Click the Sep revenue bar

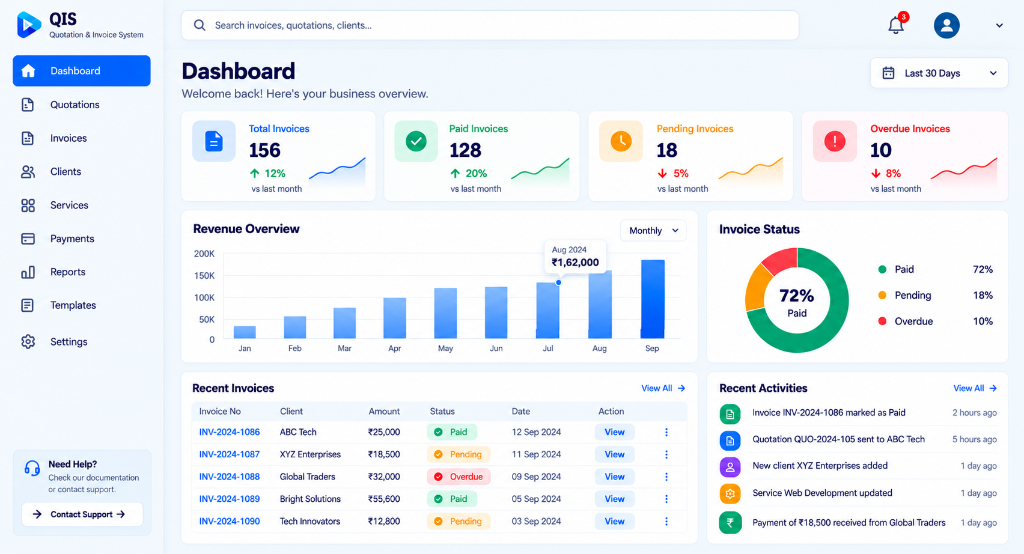click(x=652, y=299)
